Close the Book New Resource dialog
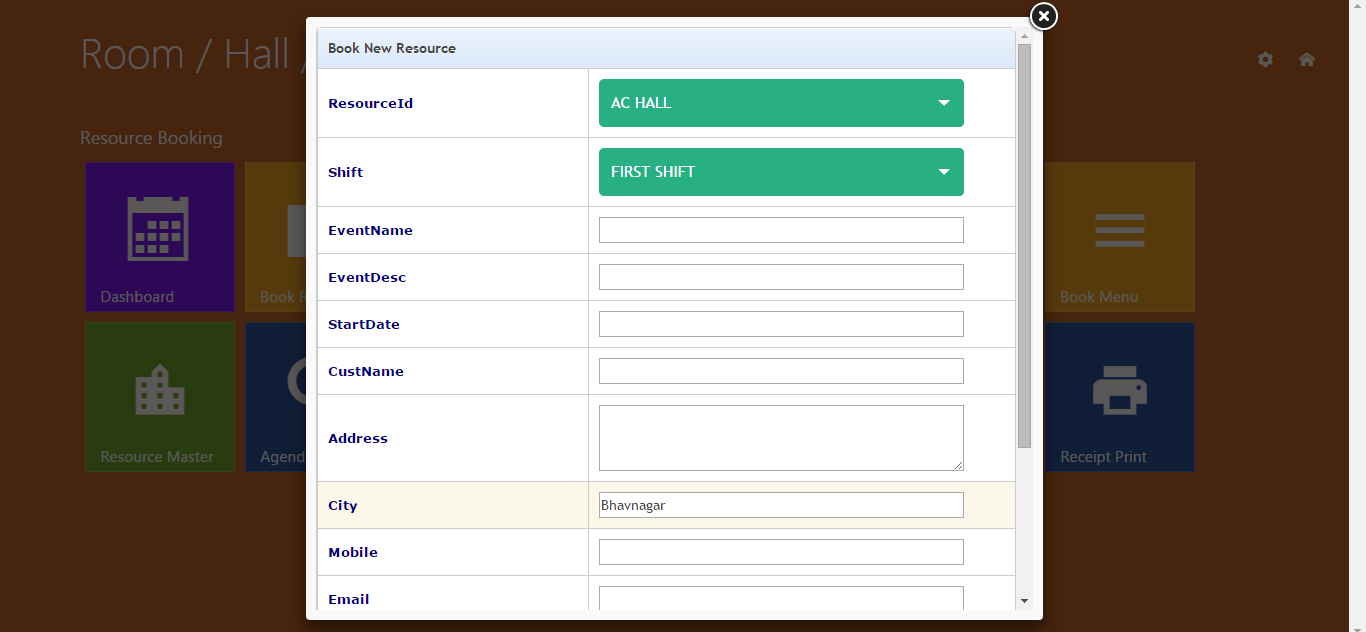 pyautogui.click(x=1043, y=16)
